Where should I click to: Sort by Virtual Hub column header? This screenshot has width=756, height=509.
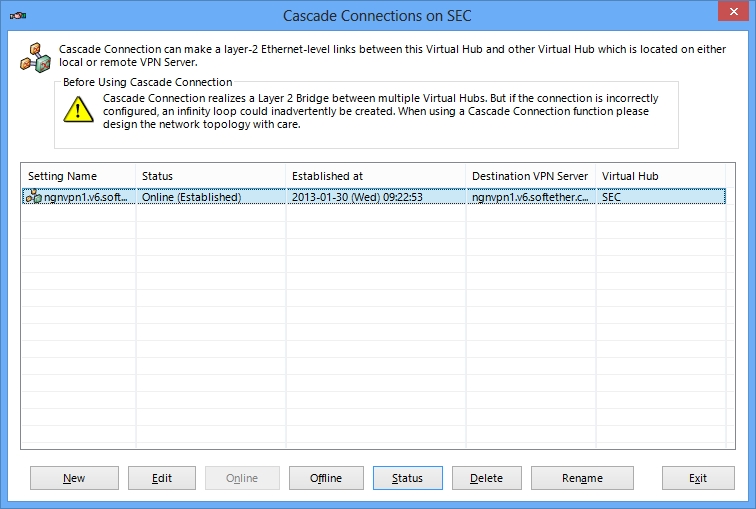pos(661,176)
